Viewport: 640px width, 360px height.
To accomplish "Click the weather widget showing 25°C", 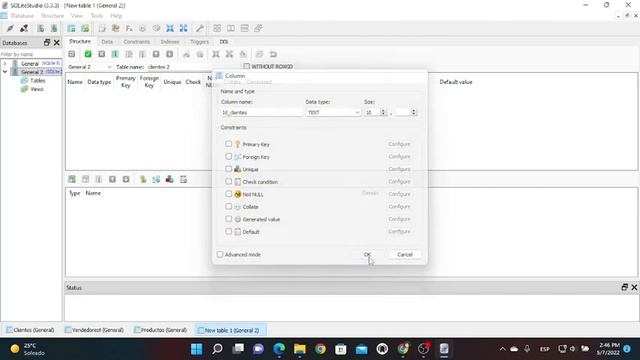I will tap(28, 349).
